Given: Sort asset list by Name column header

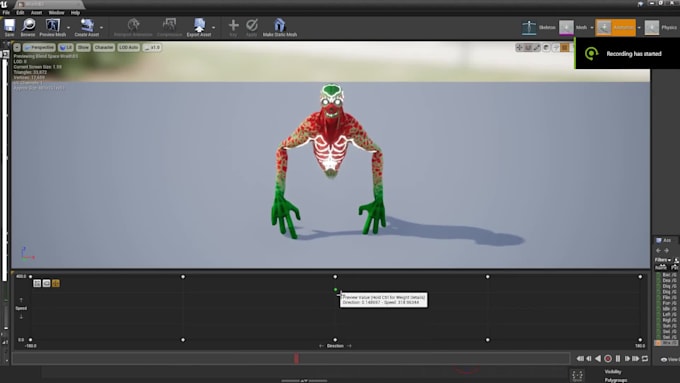Looking at the screenshot, I should coord(661,267).
